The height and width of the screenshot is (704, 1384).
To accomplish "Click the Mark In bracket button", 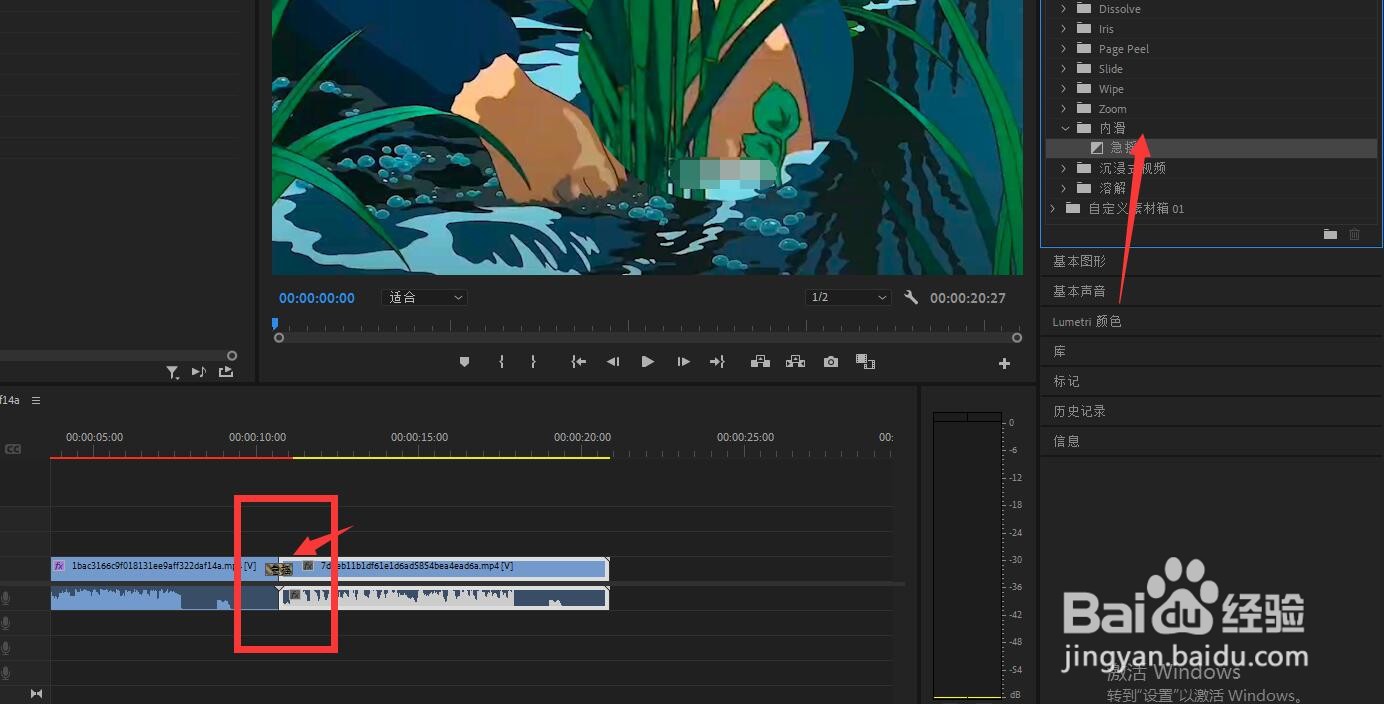I will tap(501, 362).
